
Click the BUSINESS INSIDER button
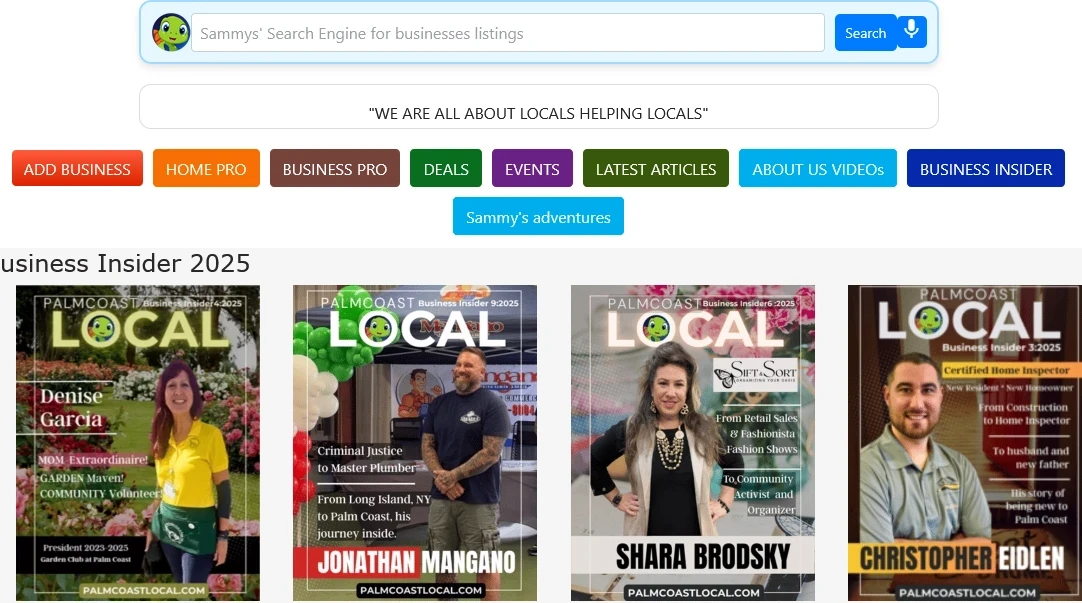point(985,168)
